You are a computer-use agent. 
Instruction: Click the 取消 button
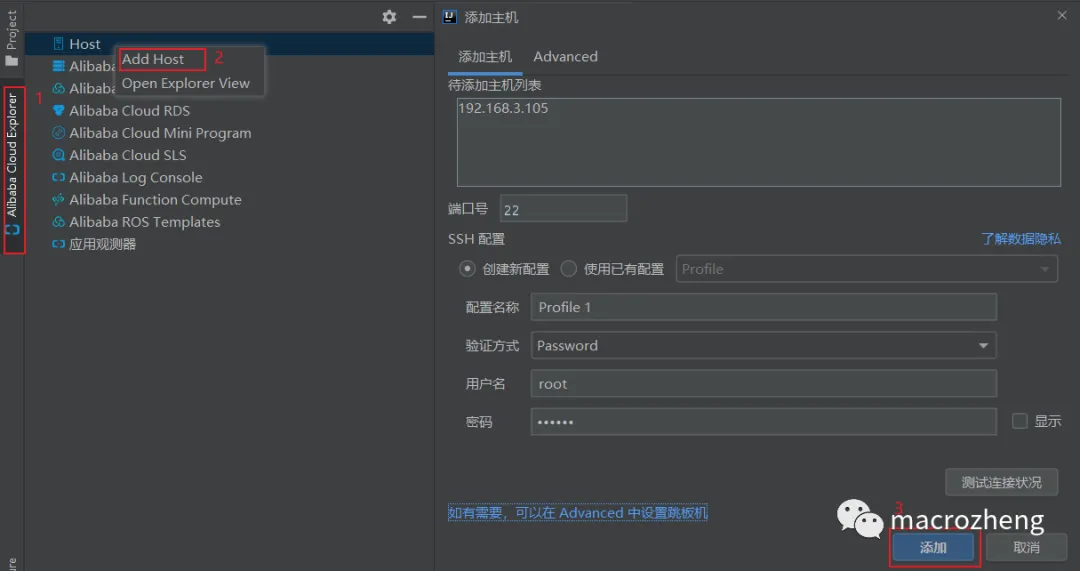click(x=1026, y=548)
